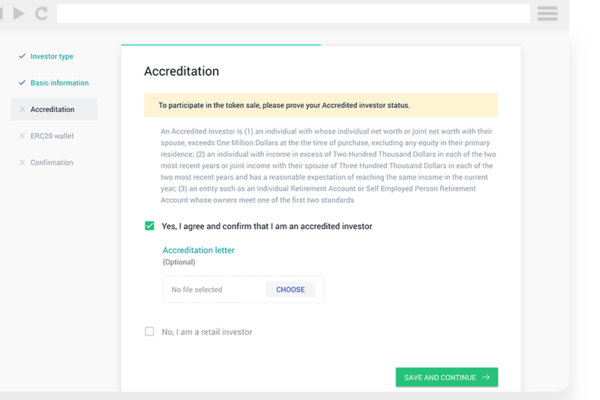The image size is (600, 400).
Task: Open the ERC20 wallet step
Action: pyautogui.click(x=52, y=136)
